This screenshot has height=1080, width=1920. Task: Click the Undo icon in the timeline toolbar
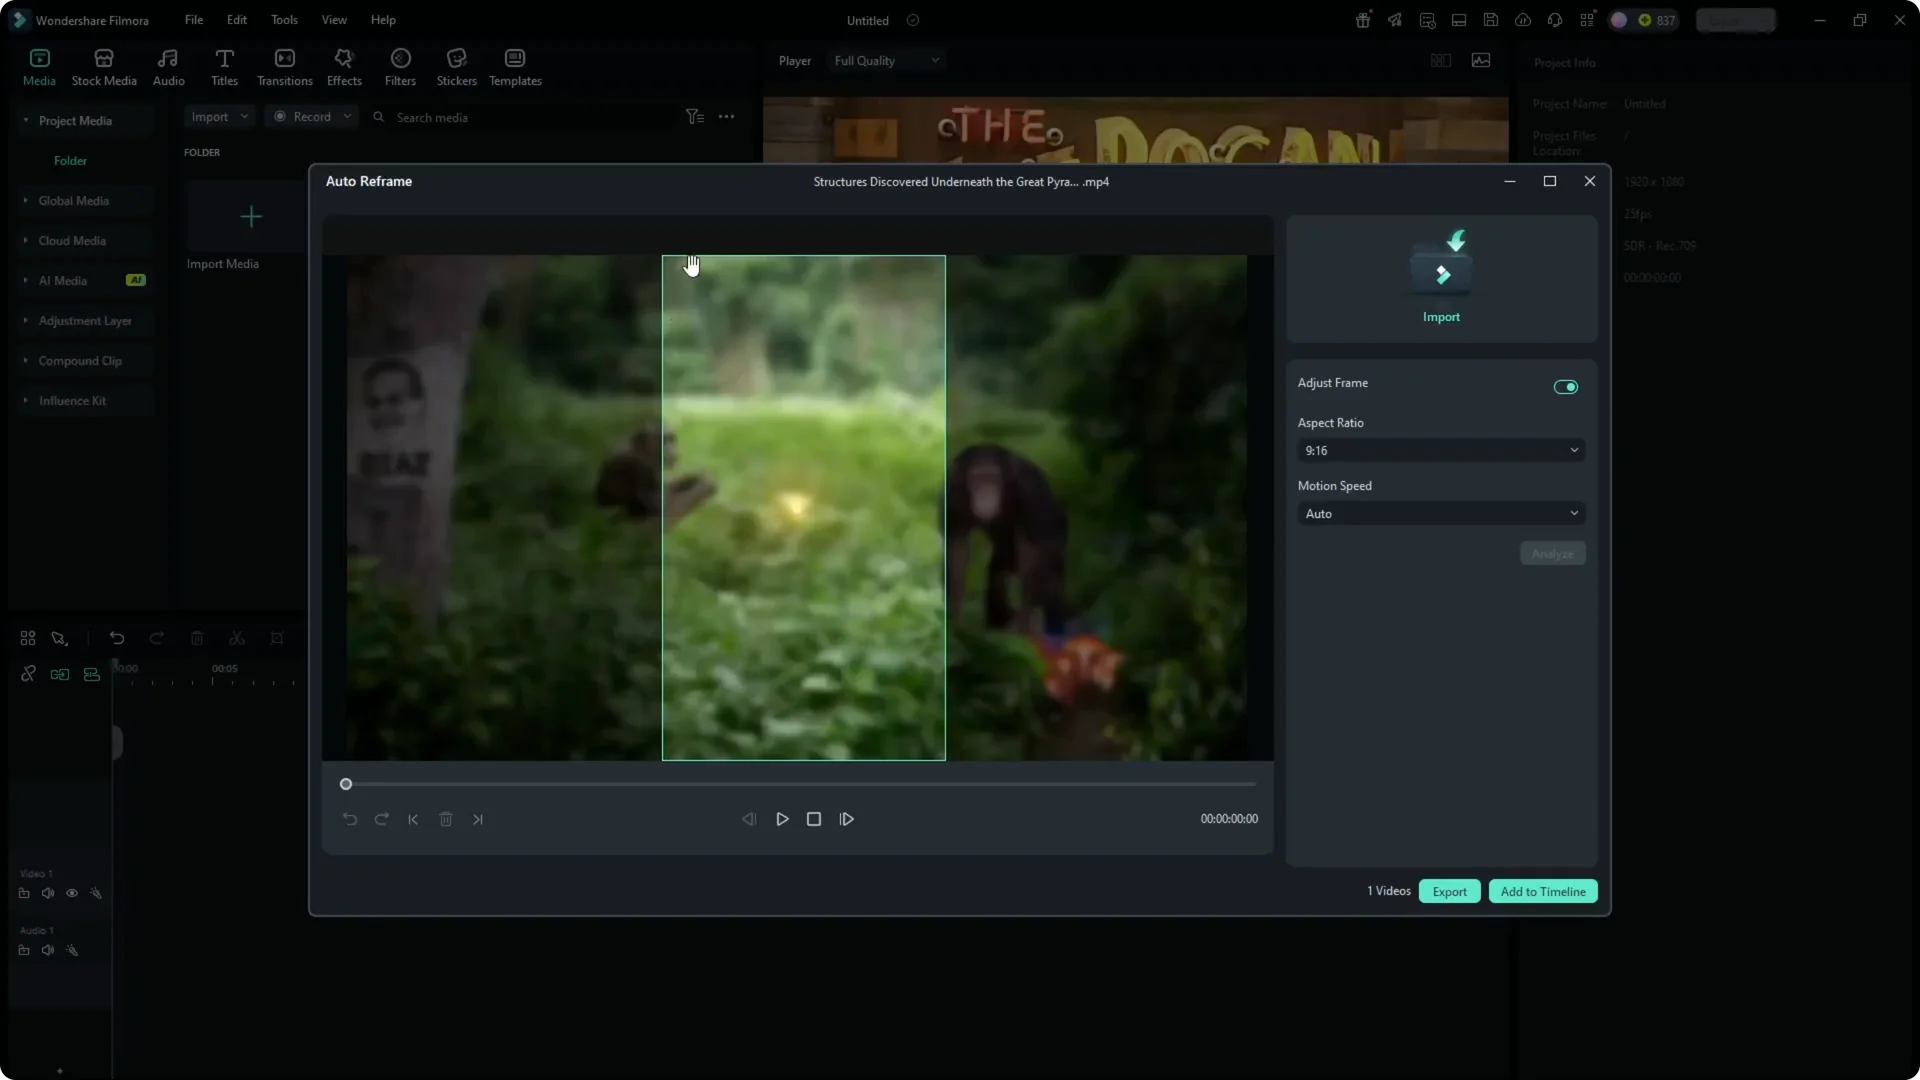(x=117, y=638)
